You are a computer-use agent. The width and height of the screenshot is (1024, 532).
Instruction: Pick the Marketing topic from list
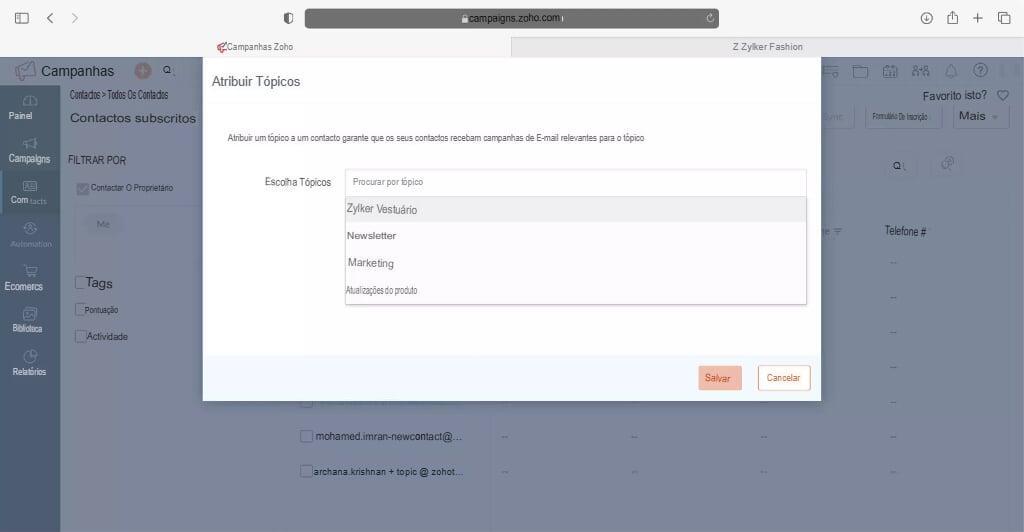[x=575, y=263]
